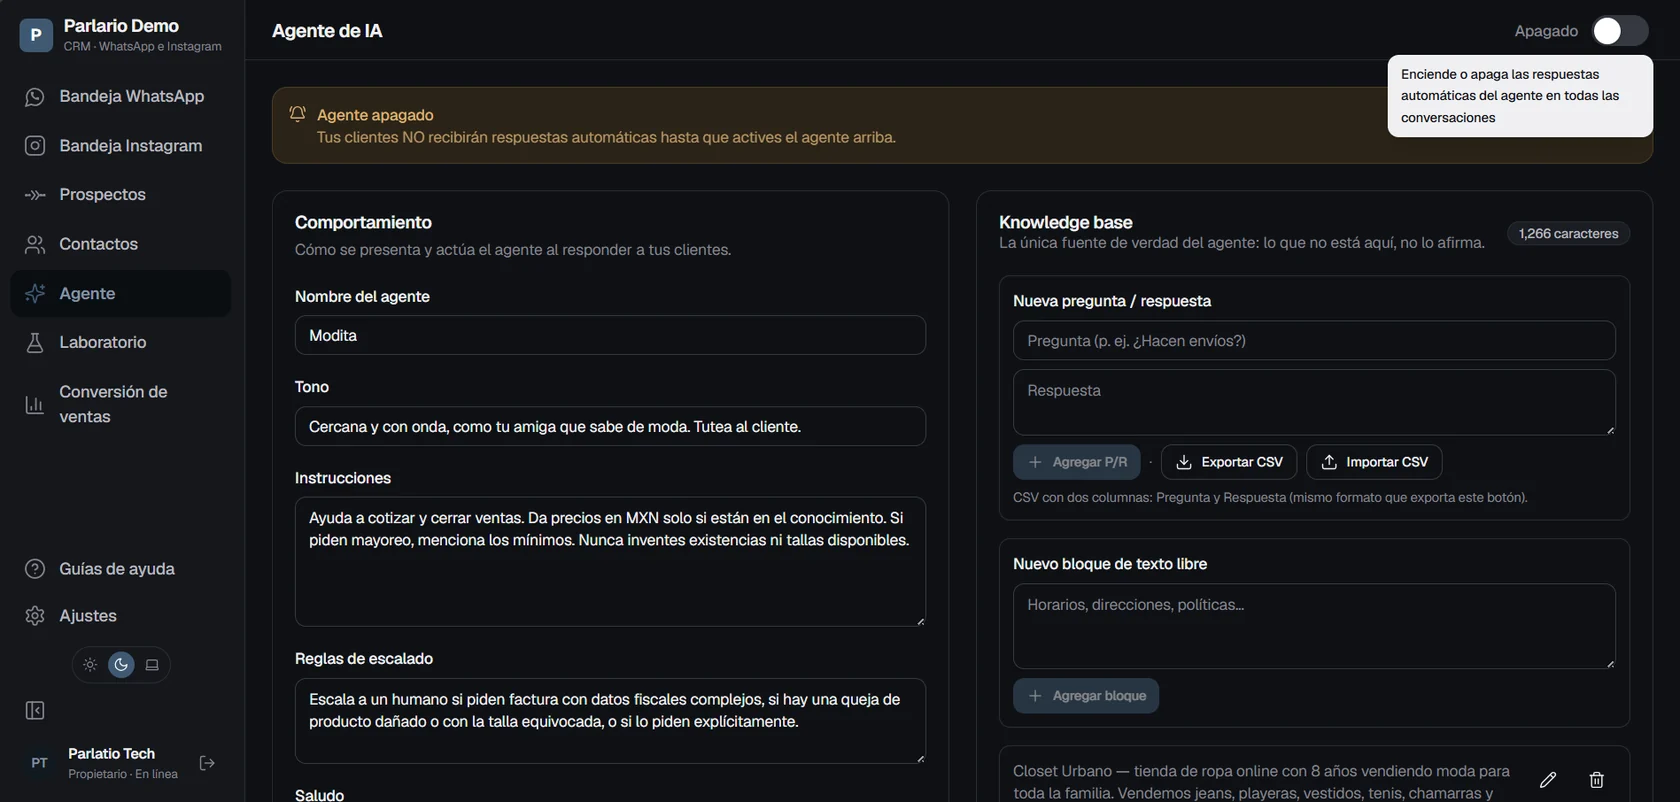Delete the Closet Urbano block trash icon
The width and height of the screenshot is (1680, 802).
tap(1597, 780)
